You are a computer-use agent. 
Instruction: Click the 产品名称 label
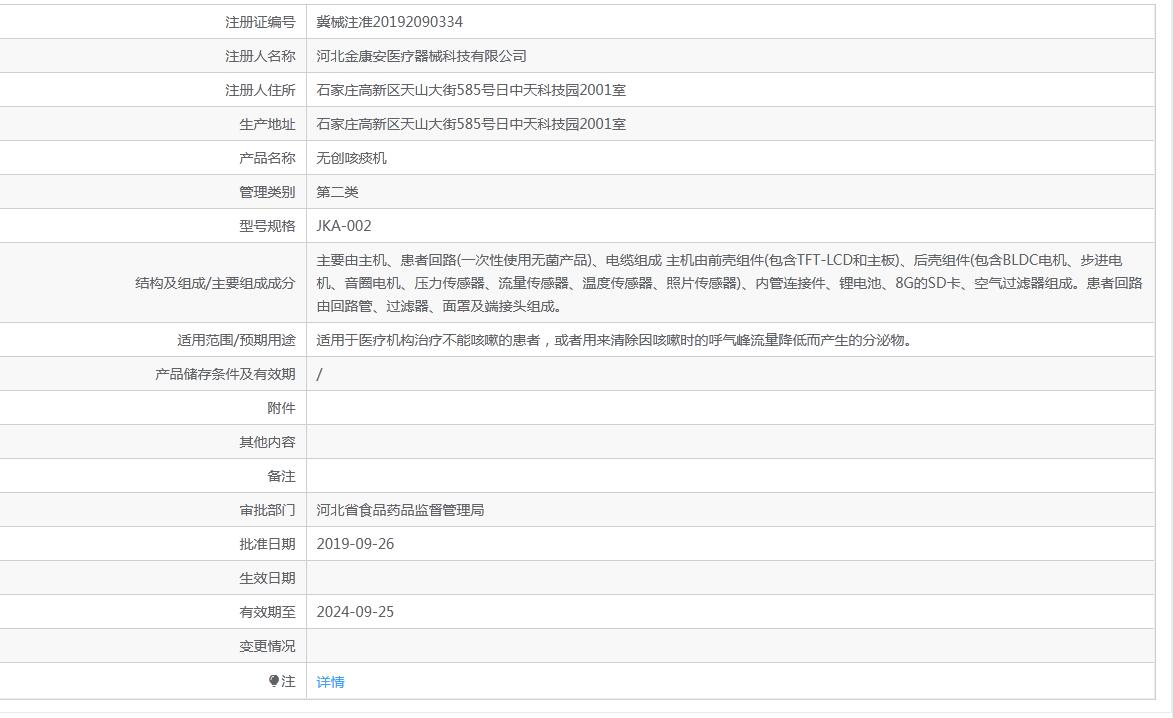click(267, 158)
